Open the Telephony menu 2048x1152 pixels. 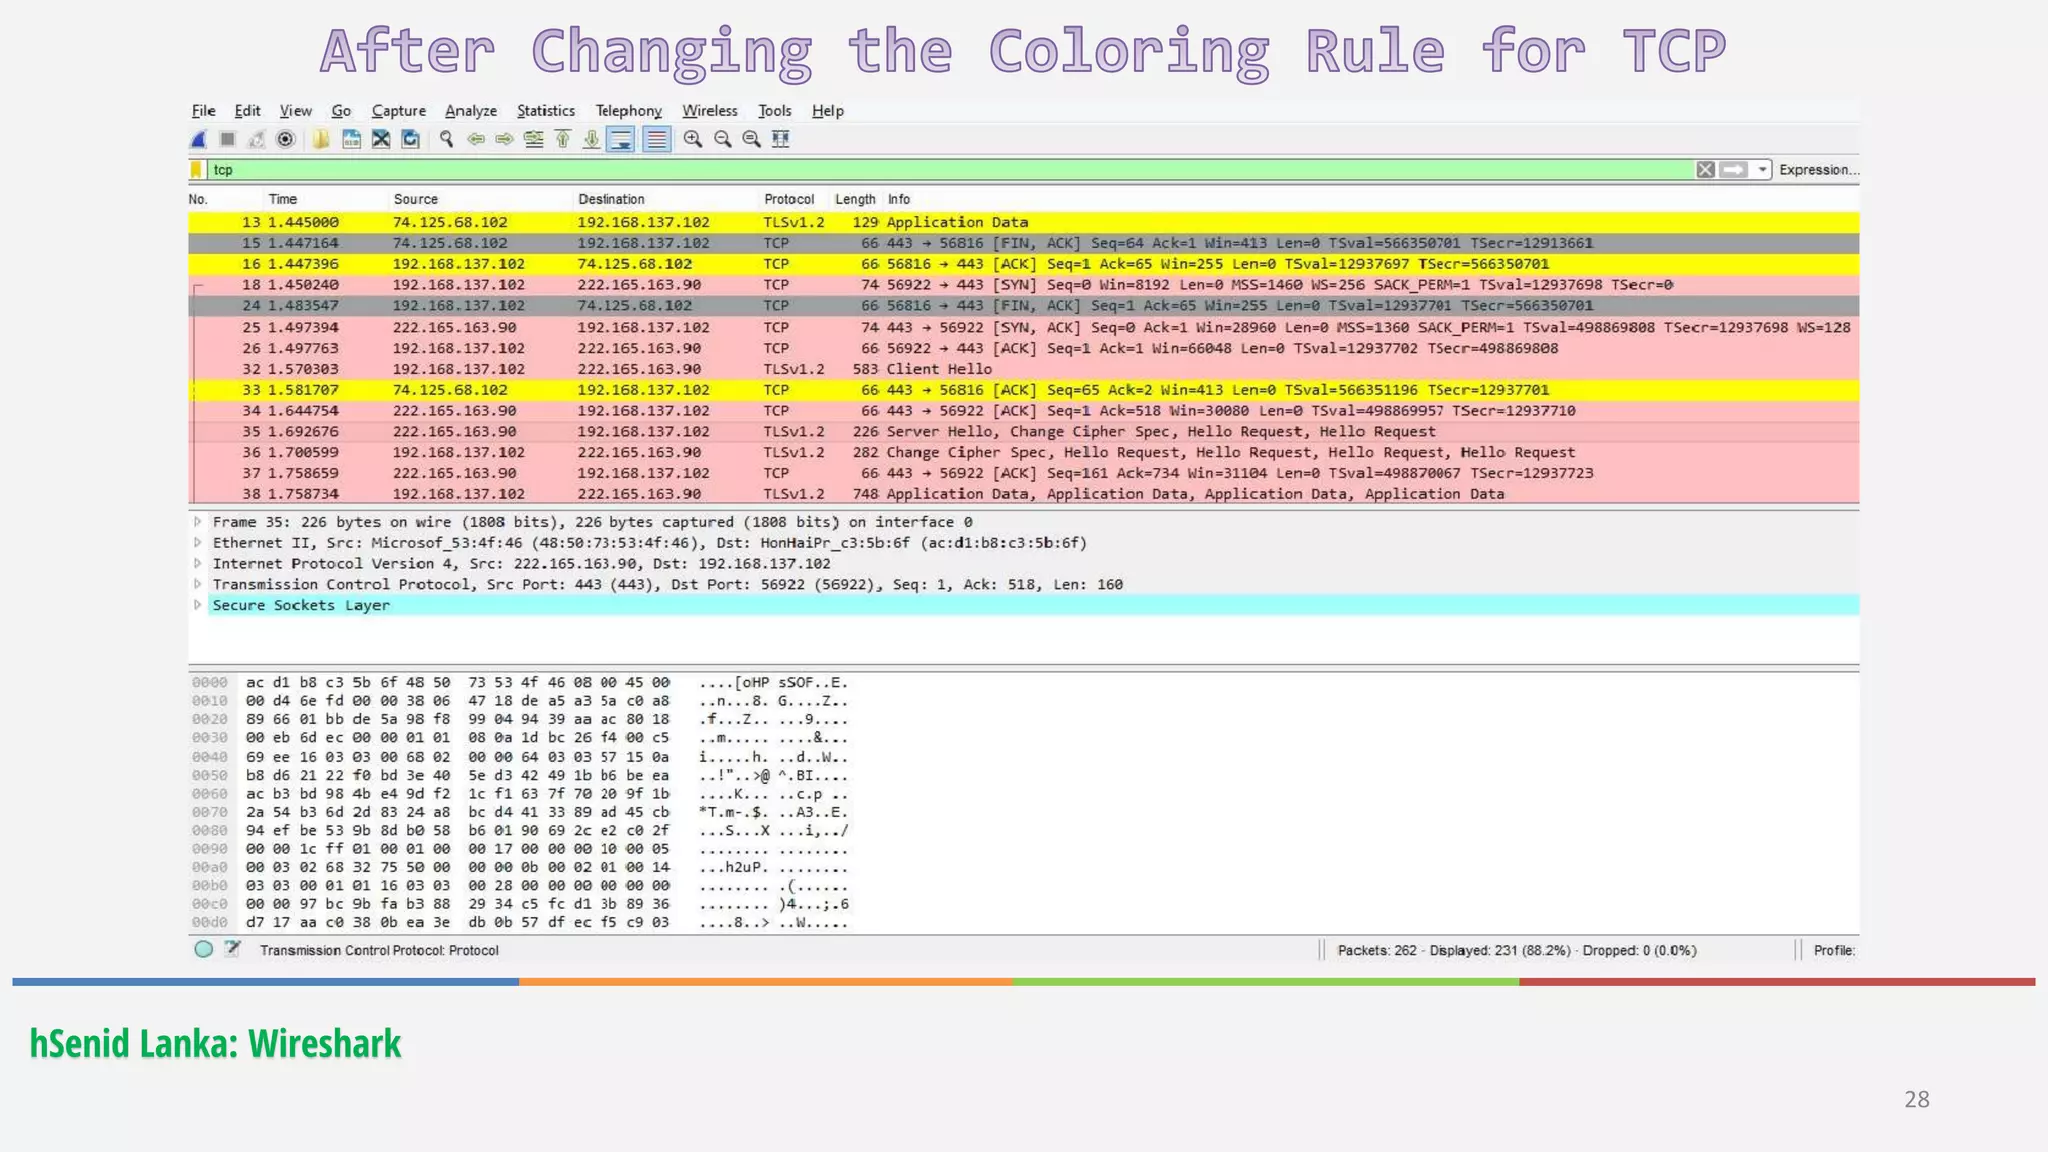coord(629,111)
